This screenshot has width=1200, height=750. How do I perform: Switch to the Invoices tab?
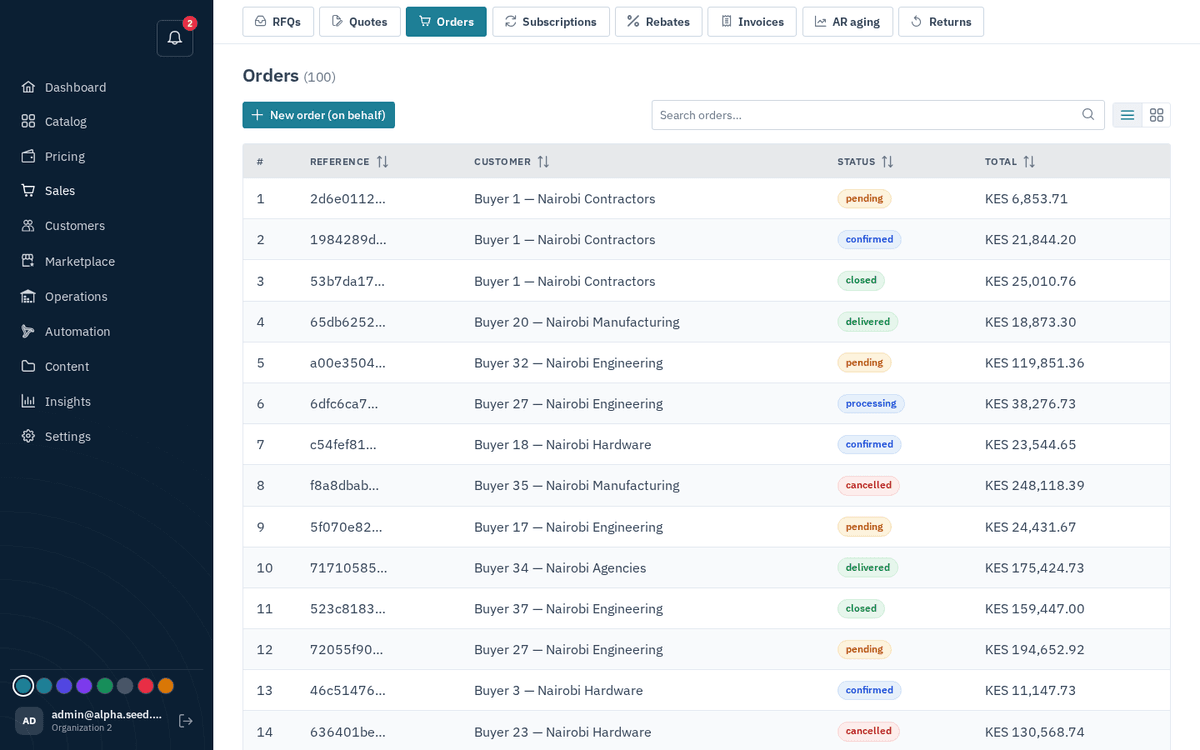point(752,22)
